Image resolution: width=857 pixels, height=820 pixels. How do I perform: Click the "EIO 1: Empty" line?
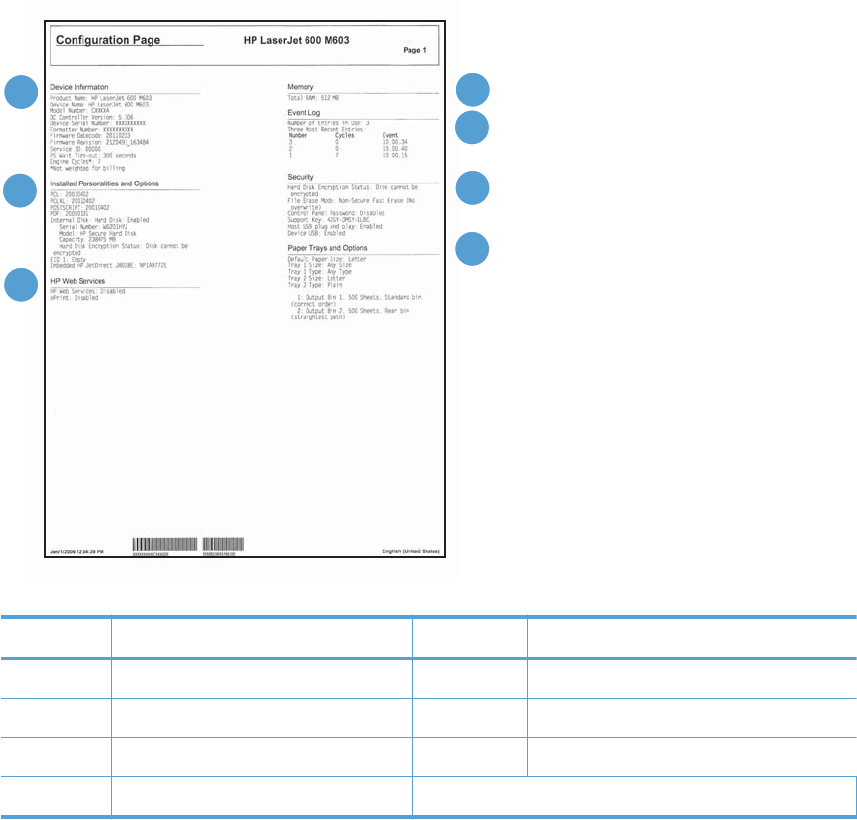[x=68, y=260]
